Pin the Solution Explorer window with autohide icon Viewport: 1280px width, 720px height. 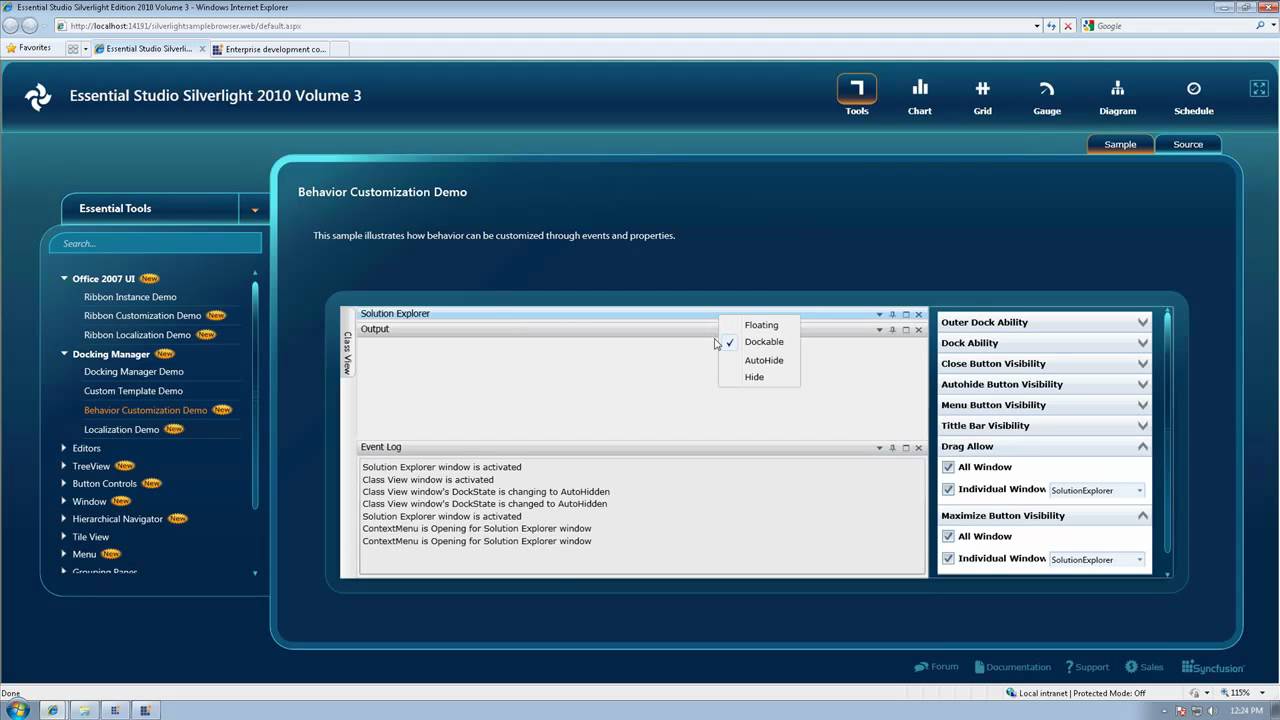tap(893, 314)
